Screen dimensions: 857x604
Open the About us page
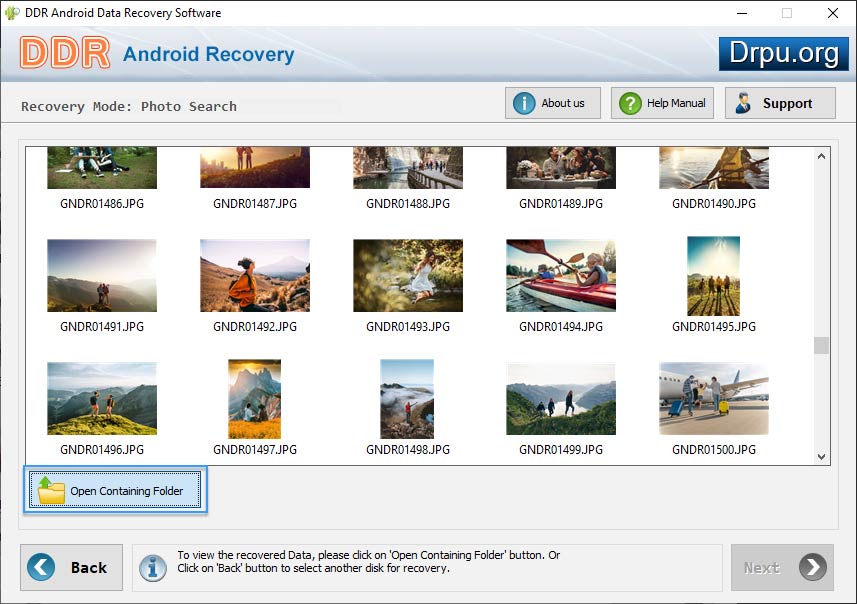pos(553,103)
